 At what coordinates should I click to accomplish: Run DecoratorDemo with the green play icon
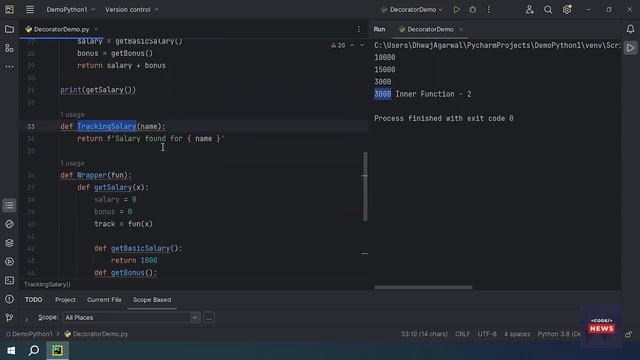click(x=456, y=9)
